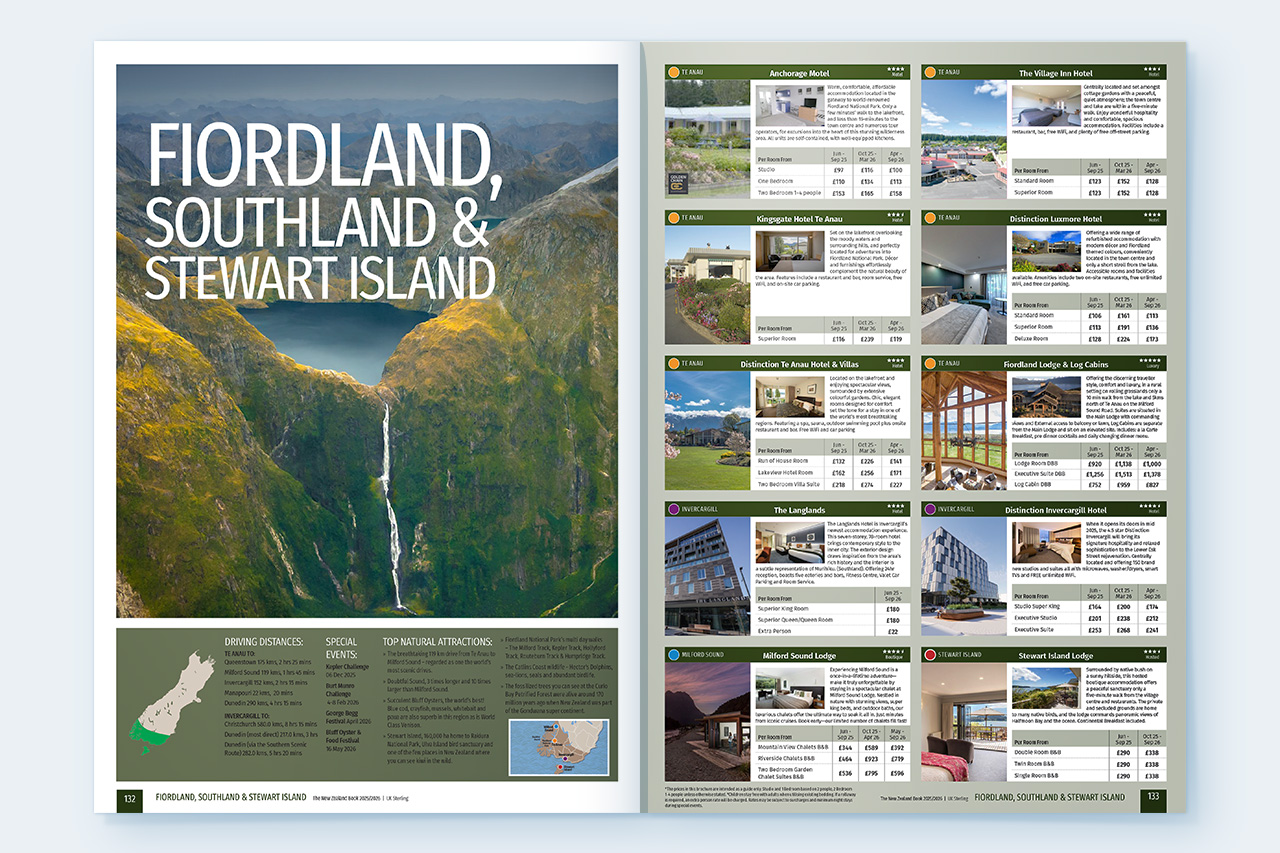Select The Langlands building exterior photo
Image resolution: width=1280 pixels, height=853 pixels.
point(707,575)
